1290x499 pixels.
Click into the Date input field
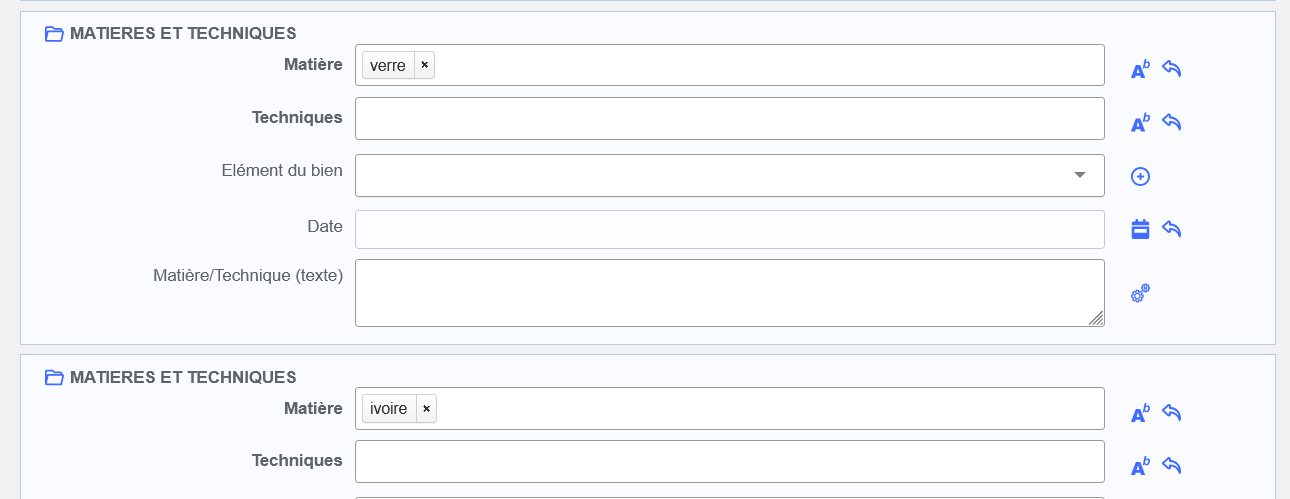729,229
